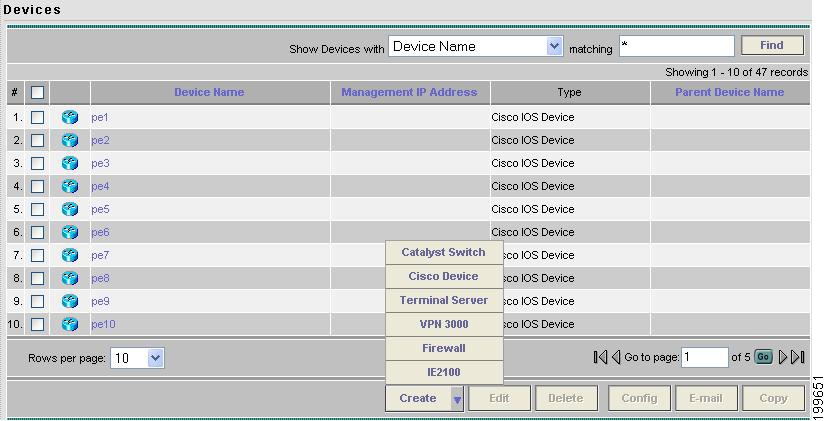
Task: Click the router icon for pe5
Action: click(x=70, y=209)
